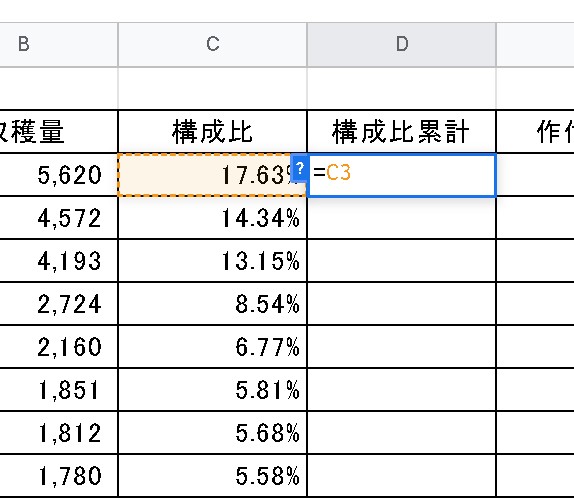Click empty column D cell beside 14.34%
574x498 pixels.
(402, 218)
